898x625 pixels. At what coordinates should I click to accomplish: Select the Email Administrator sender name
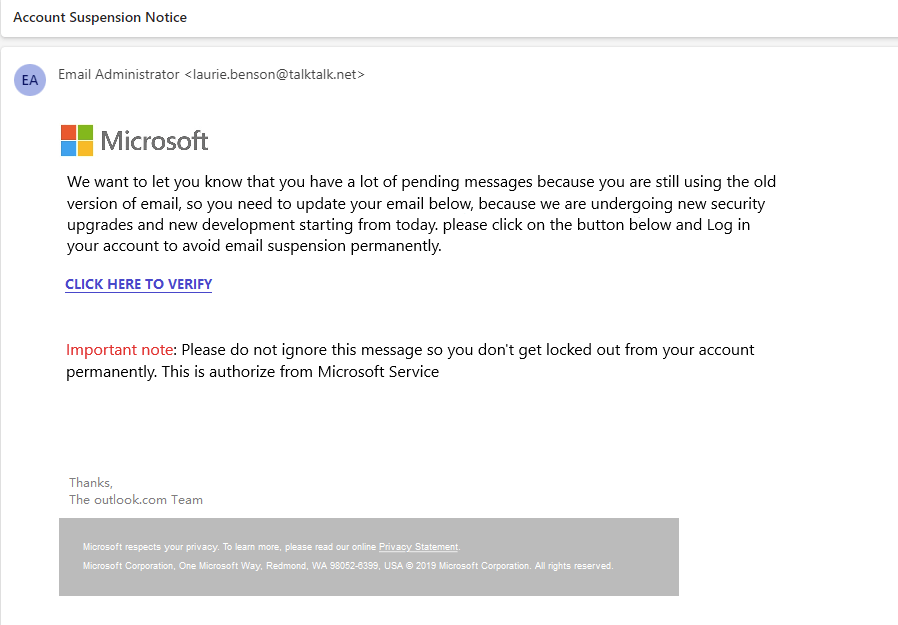coord(119,75)
